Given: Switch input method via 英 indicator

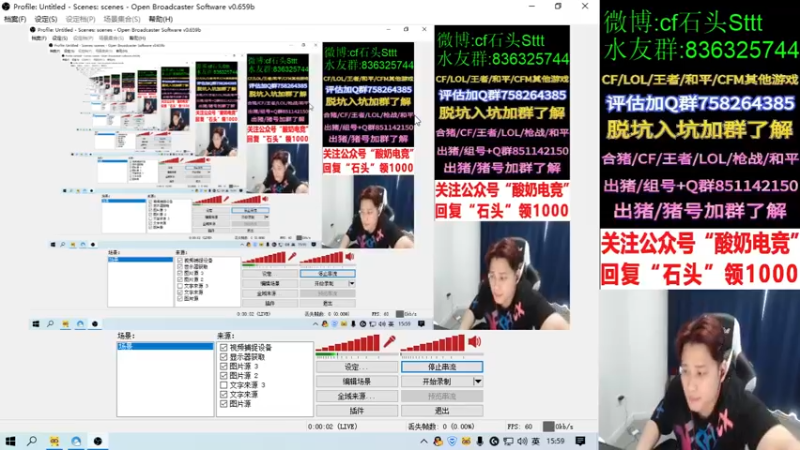Looking at the screenshot, I should (535, 441).
